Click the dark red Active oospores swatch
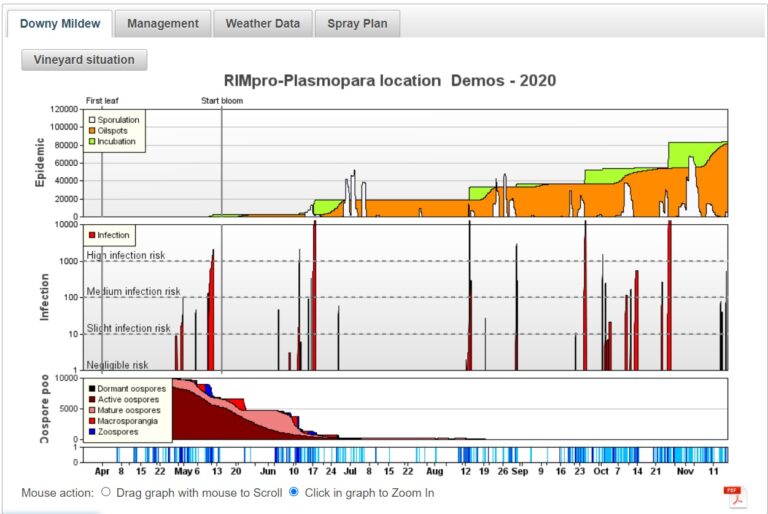Screen dimensions: 768x514 92,399
